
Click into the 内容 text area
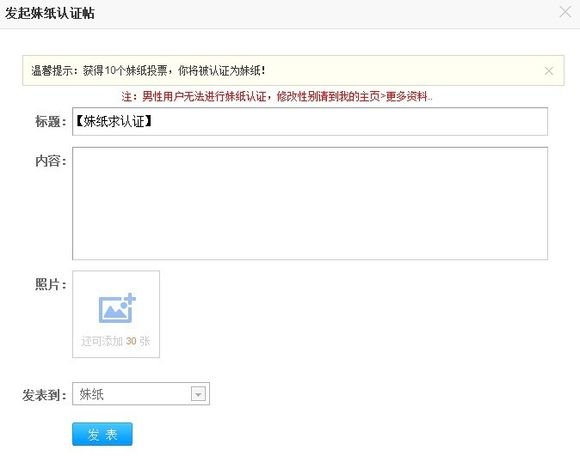click(310, 203)
